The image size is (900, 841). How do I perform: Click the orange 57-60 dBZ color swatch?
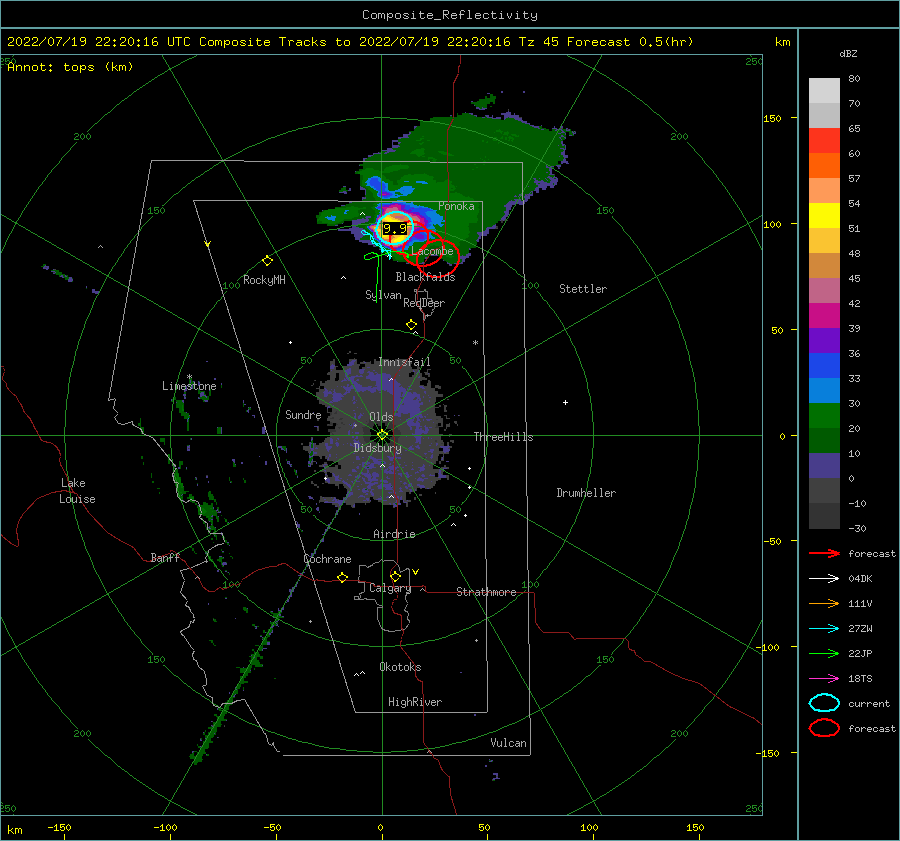point(824,166)
